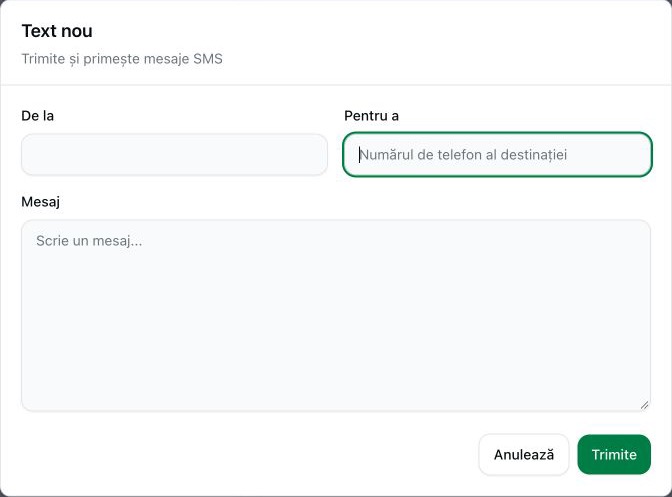Click the 'Text nou' dialog title
Screen dimensions: 672x497
click(57, 31)
